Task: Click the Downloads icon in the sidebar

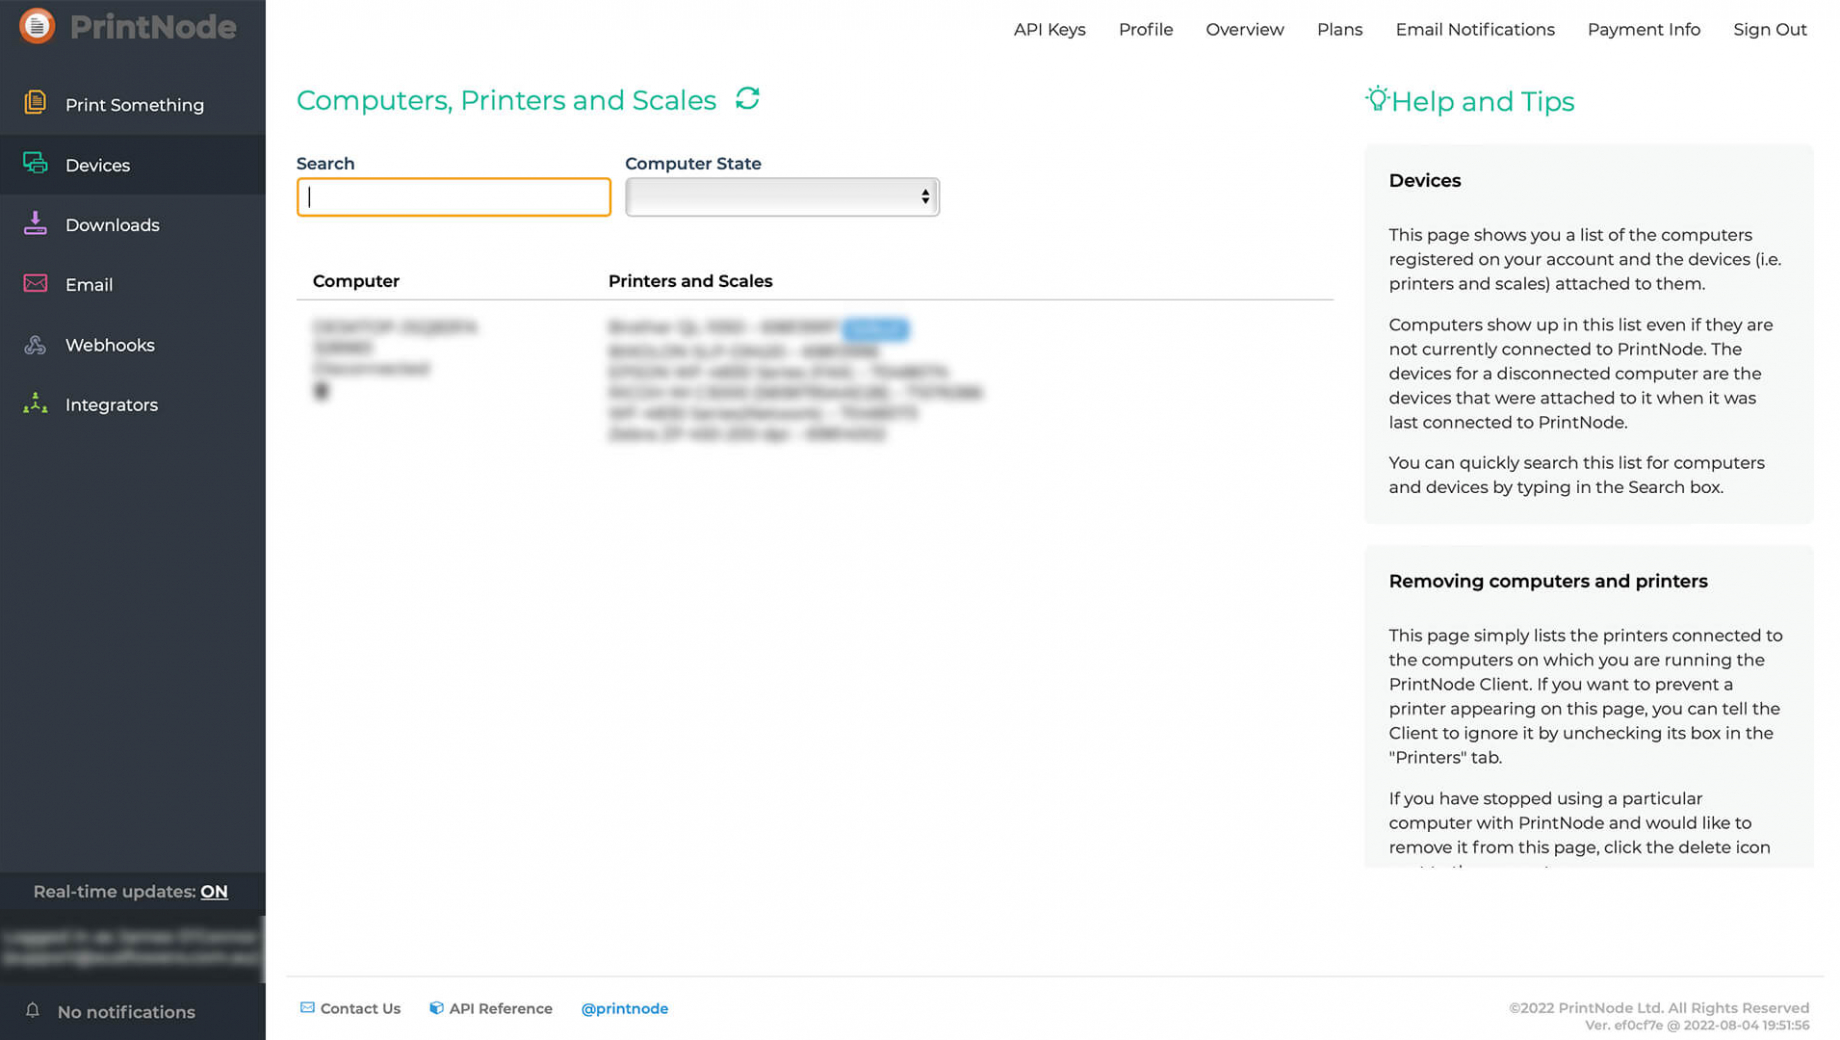Action: pyautogui.click(x=35, y=224)
